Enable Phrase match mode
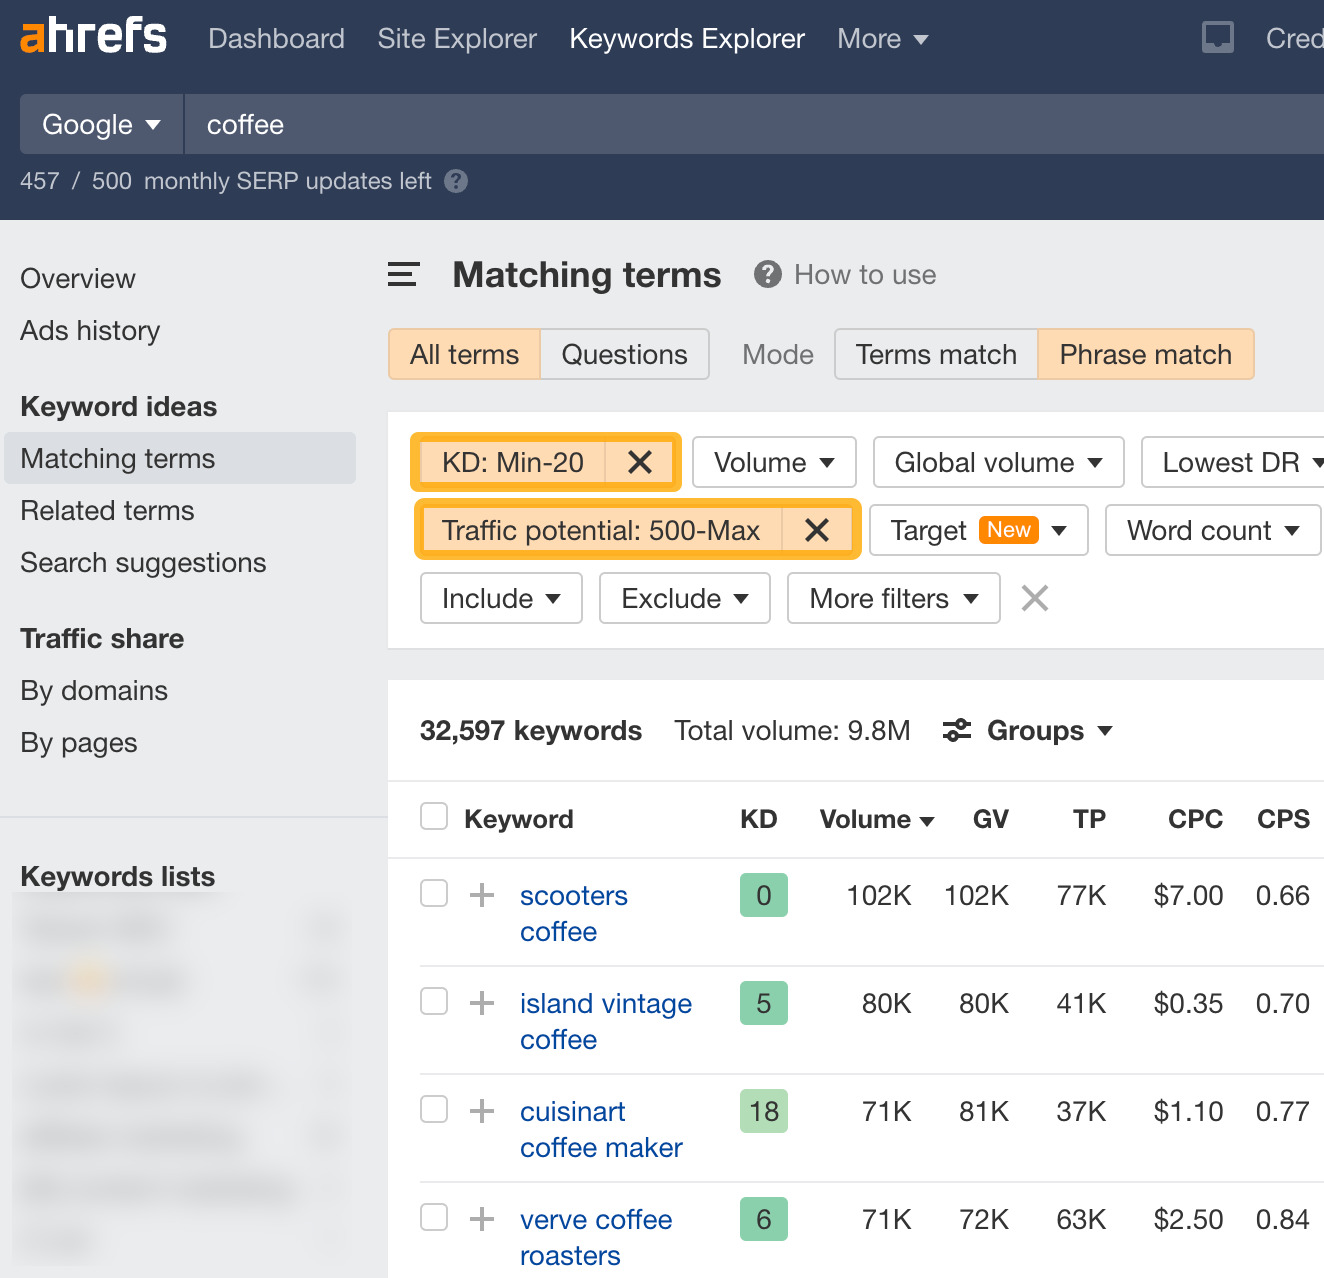The height and width of the screenshot is (1278, 1324). [x=1145, y=354]
